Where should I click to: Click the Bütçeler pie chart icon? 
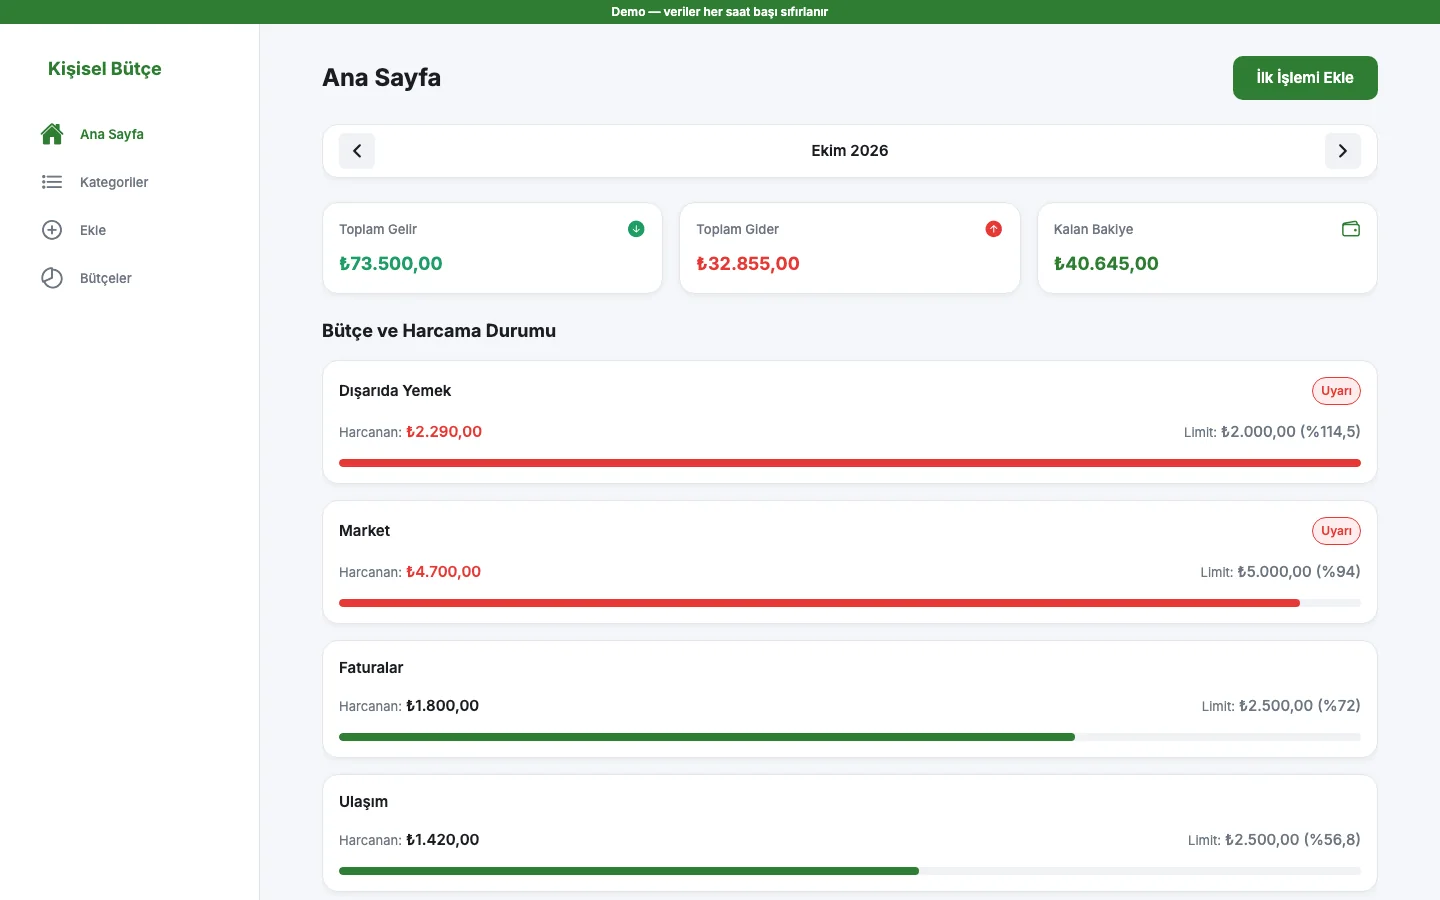point(52,278)
